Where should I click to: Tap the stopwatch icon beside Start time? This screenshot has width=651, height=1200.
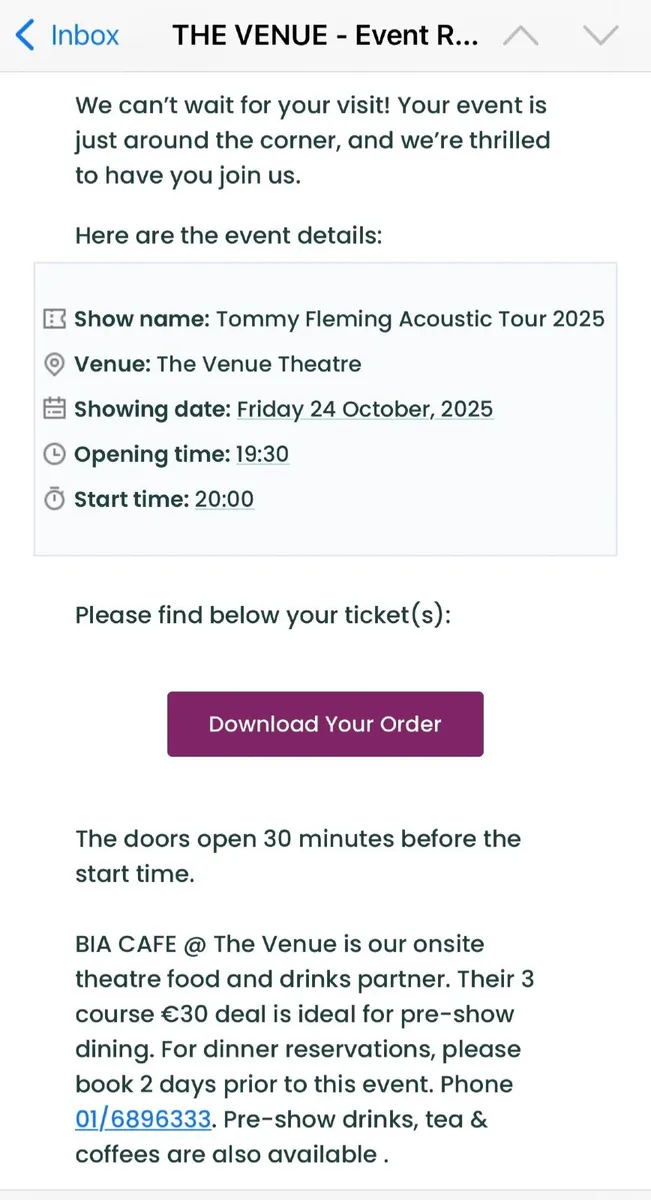coord(55,499)
